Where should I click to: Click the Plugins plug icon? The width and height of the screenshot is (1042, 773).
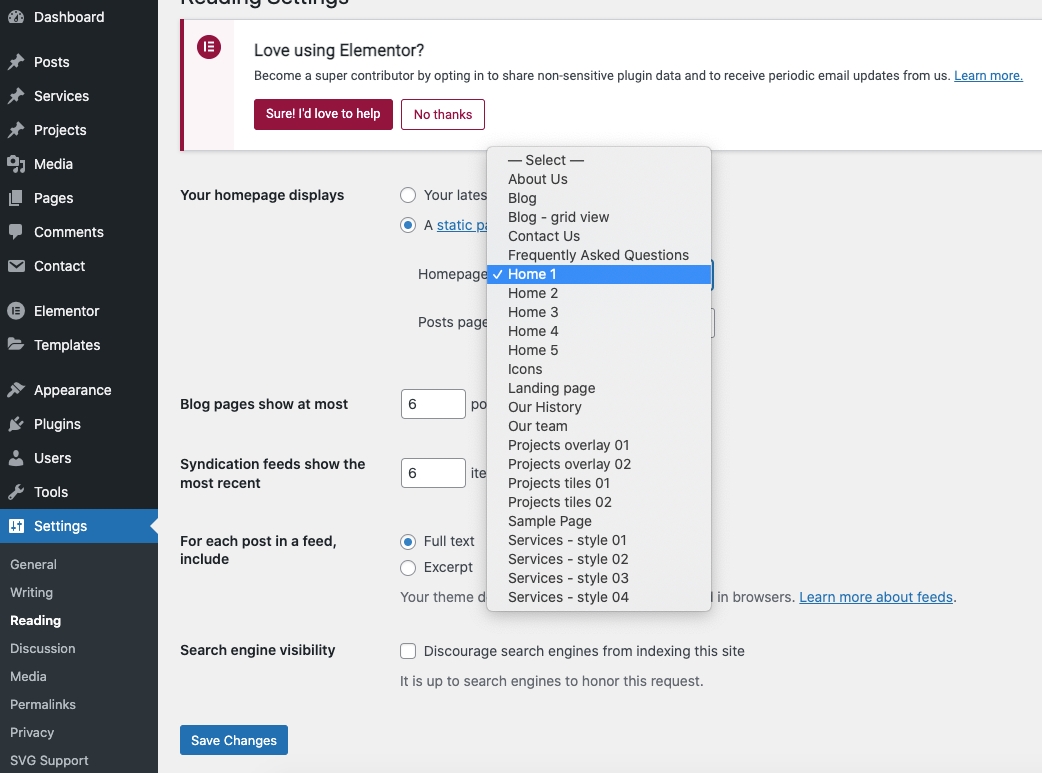[x=16, y=424]
